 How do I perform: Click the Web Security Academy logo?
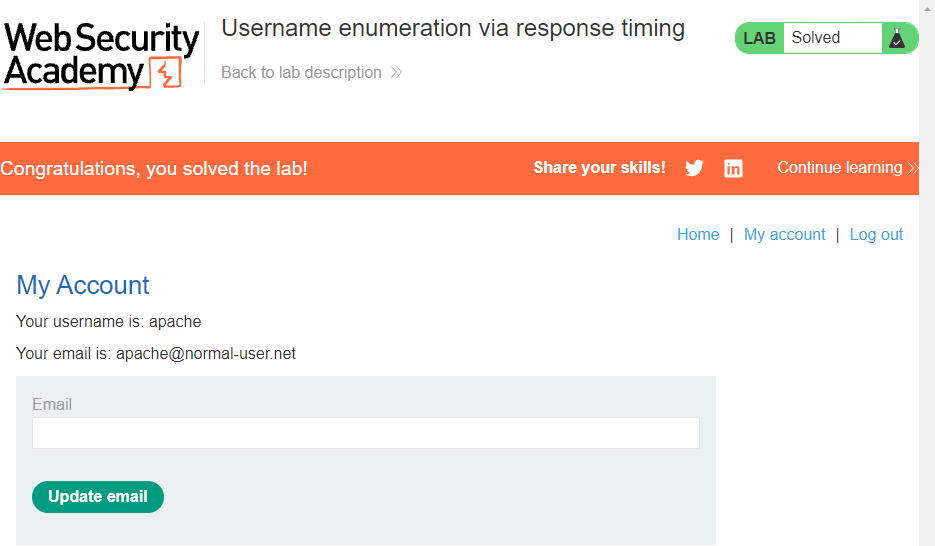point(100,55)
